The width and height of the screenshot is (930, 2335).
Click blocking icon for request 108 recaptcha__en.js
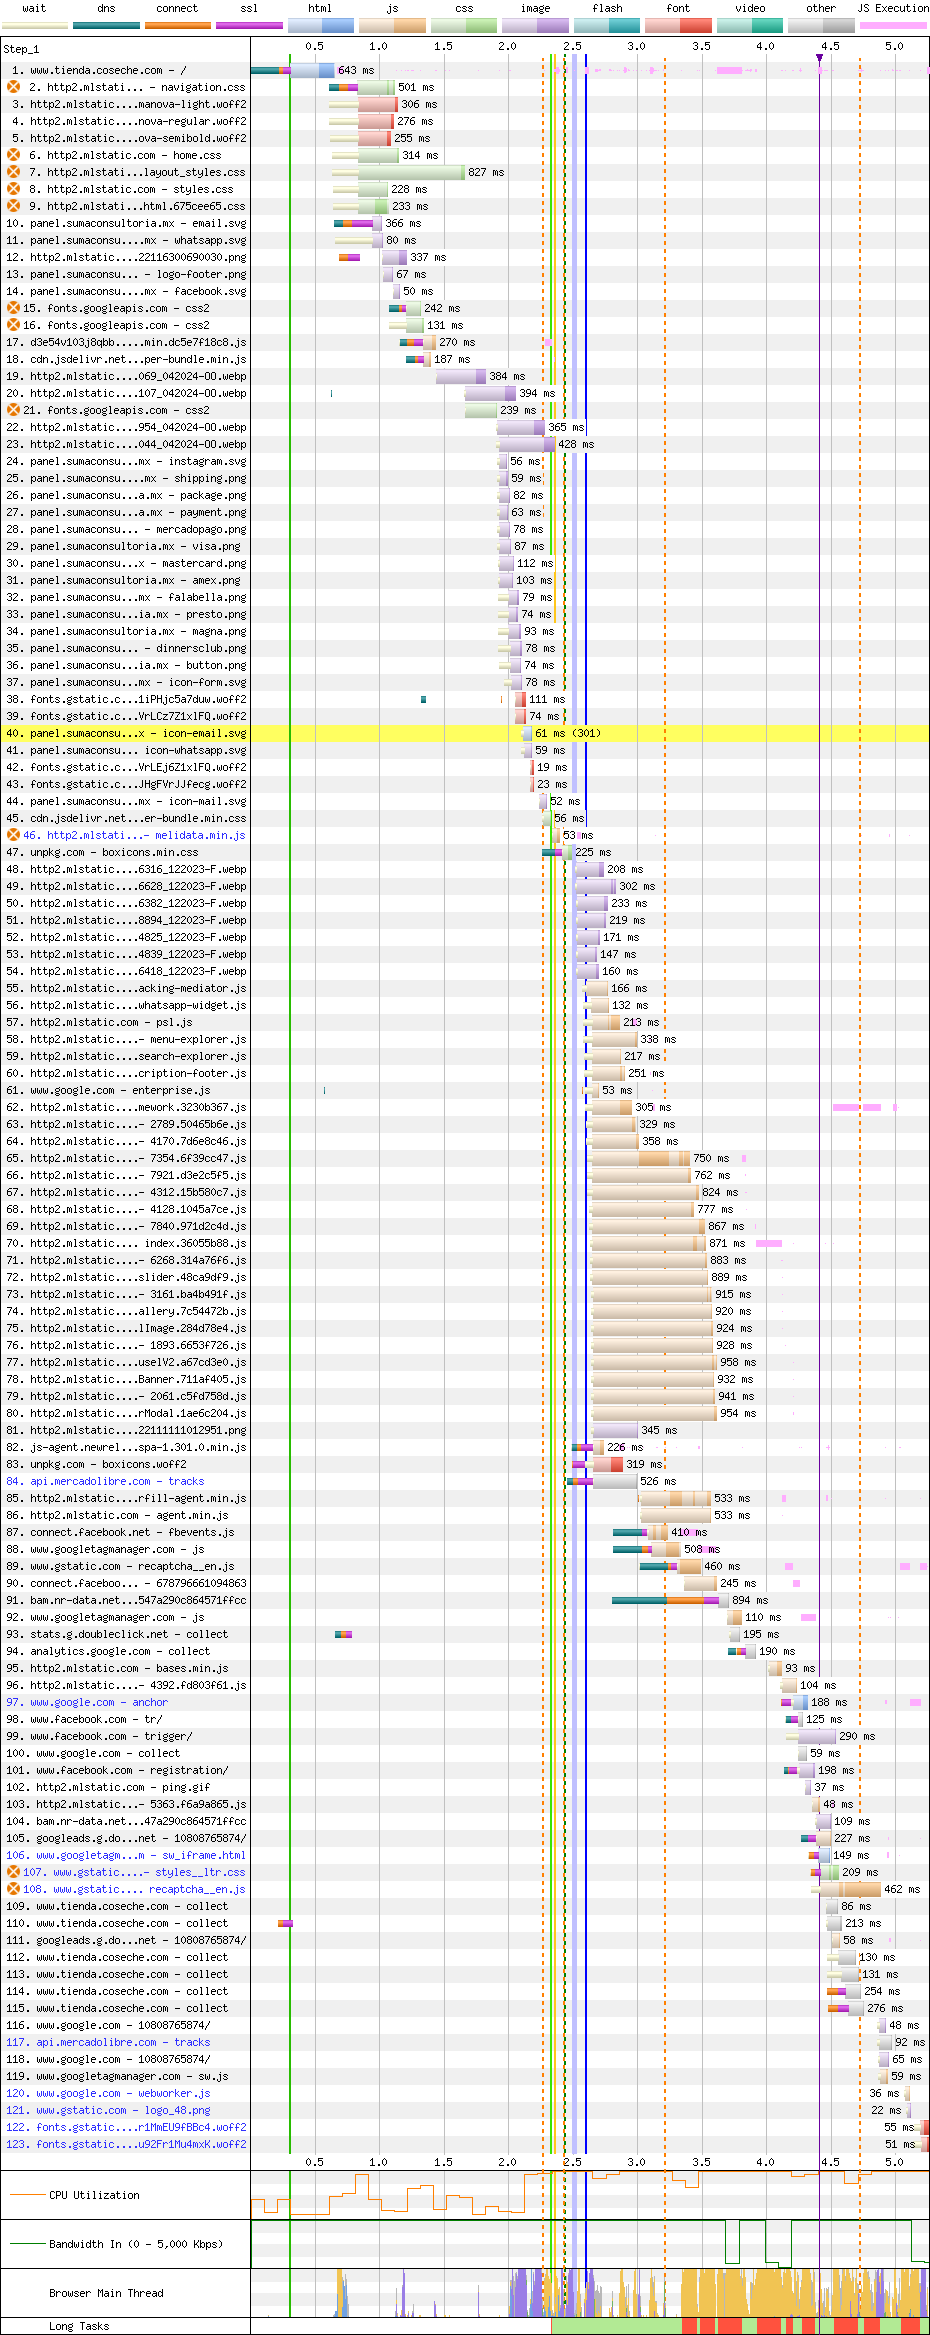pos(14,1889)
